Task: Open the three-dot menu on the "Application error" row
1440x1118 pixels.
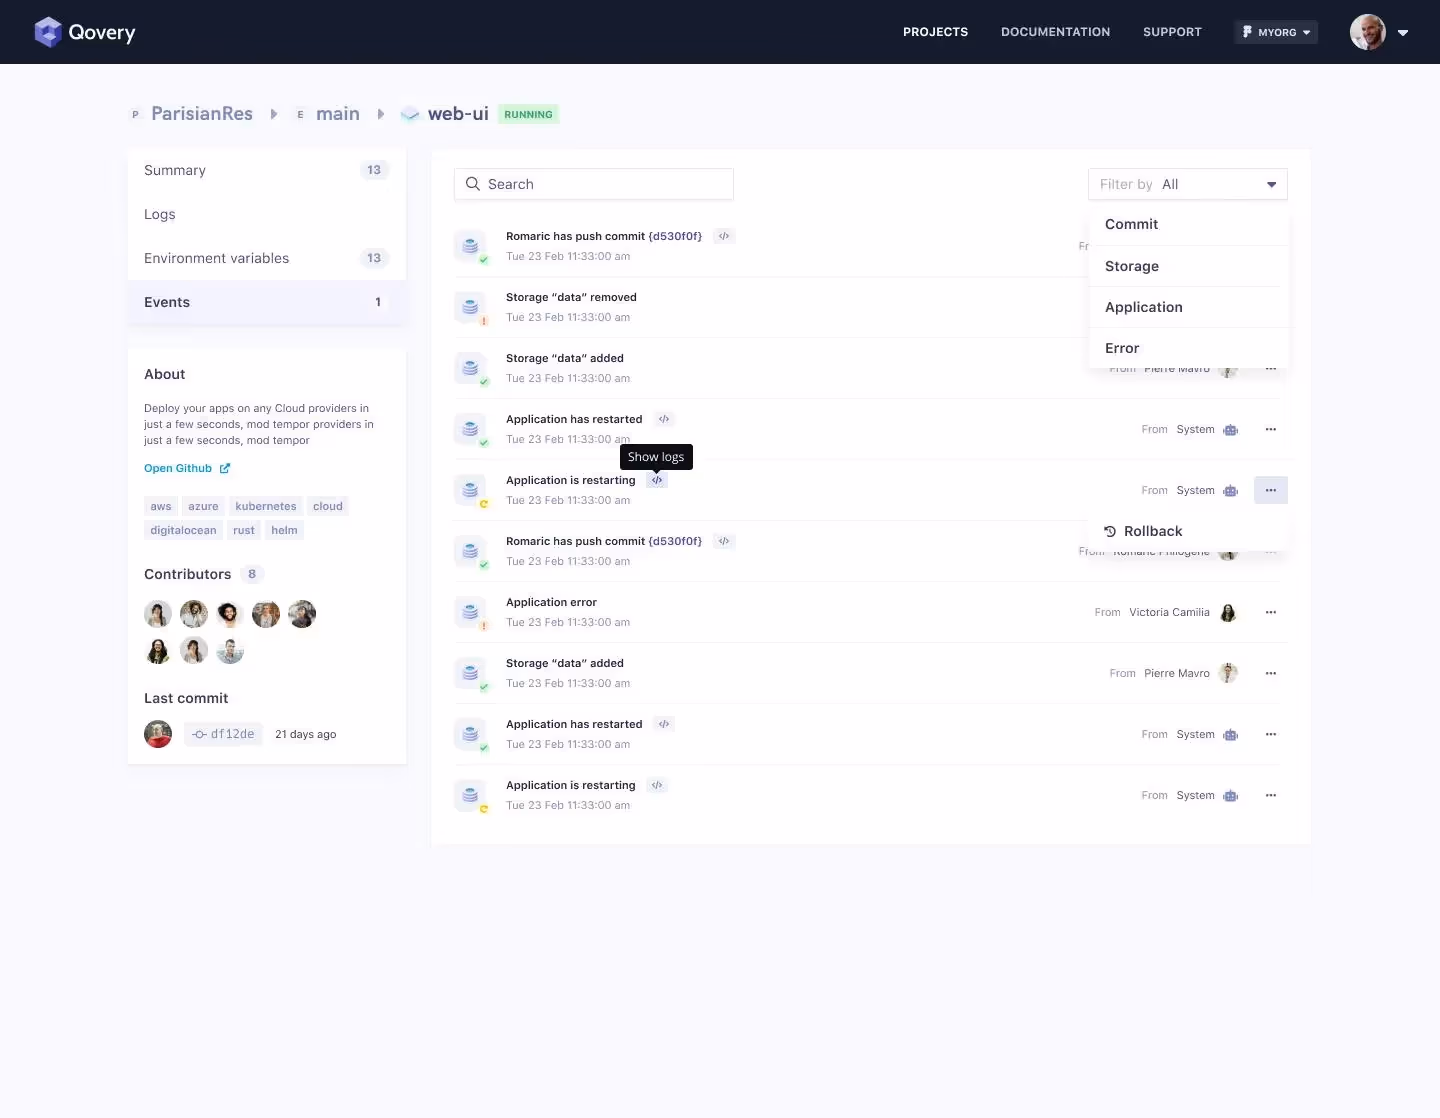Action: coord(1271,612)
